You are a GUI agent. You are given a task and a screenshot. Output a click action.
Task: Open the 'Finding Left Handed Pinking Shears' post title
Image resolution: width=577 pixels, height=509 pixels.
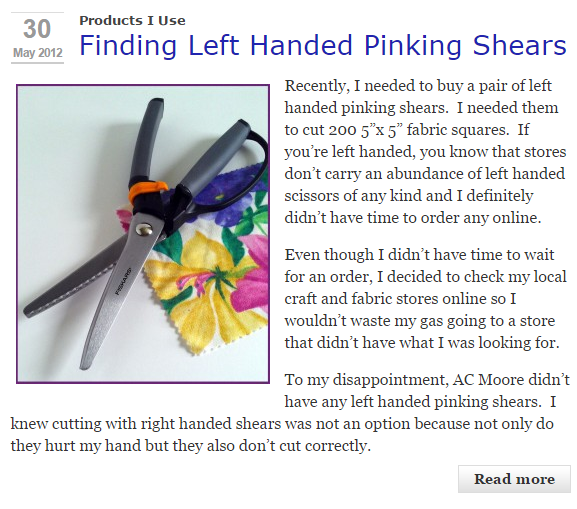pyautogui.click(x=323, y=46)
